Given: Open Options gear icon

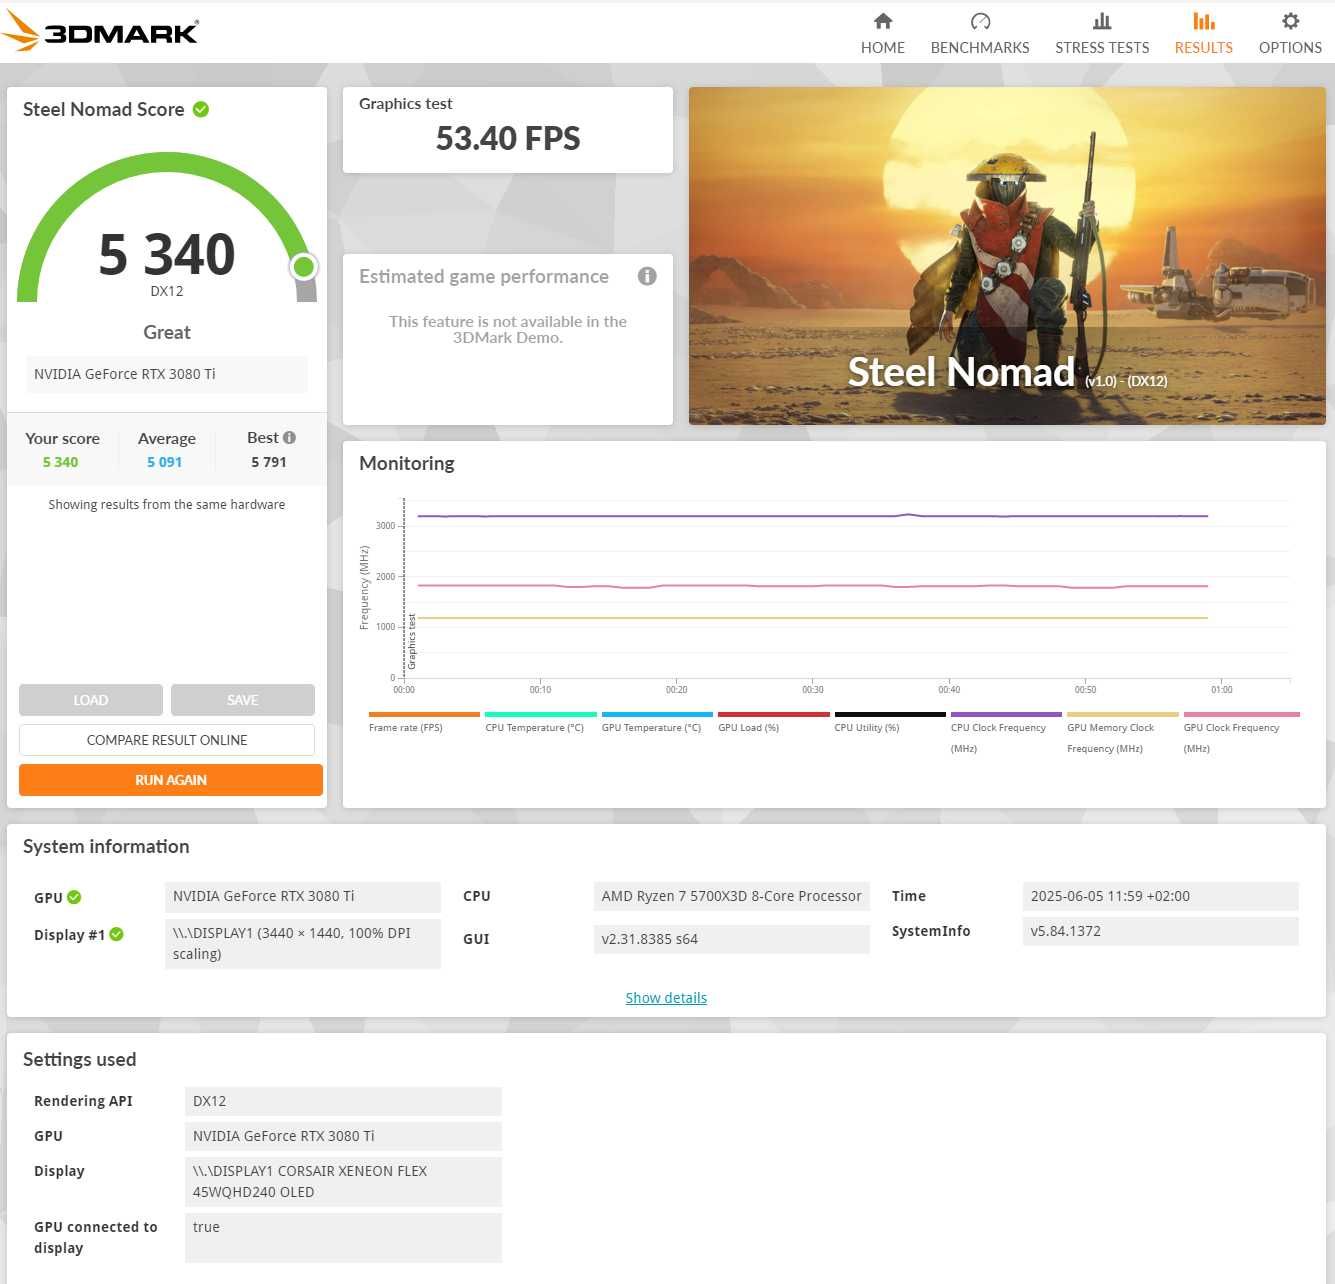Looking at the screenshot, I should (1290, 21).
